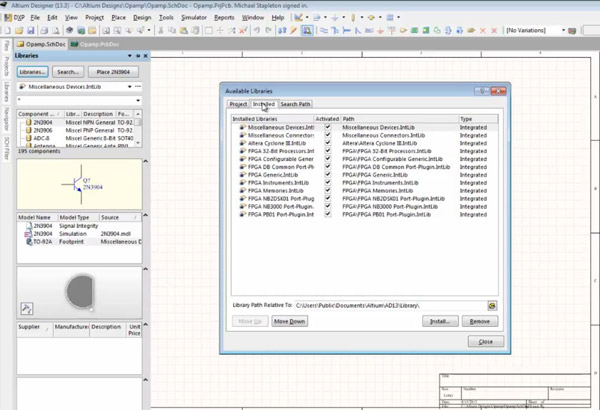Select the Place Net Label icon
Viewport: 600px width, 410px height.
[x=369, y=30]
